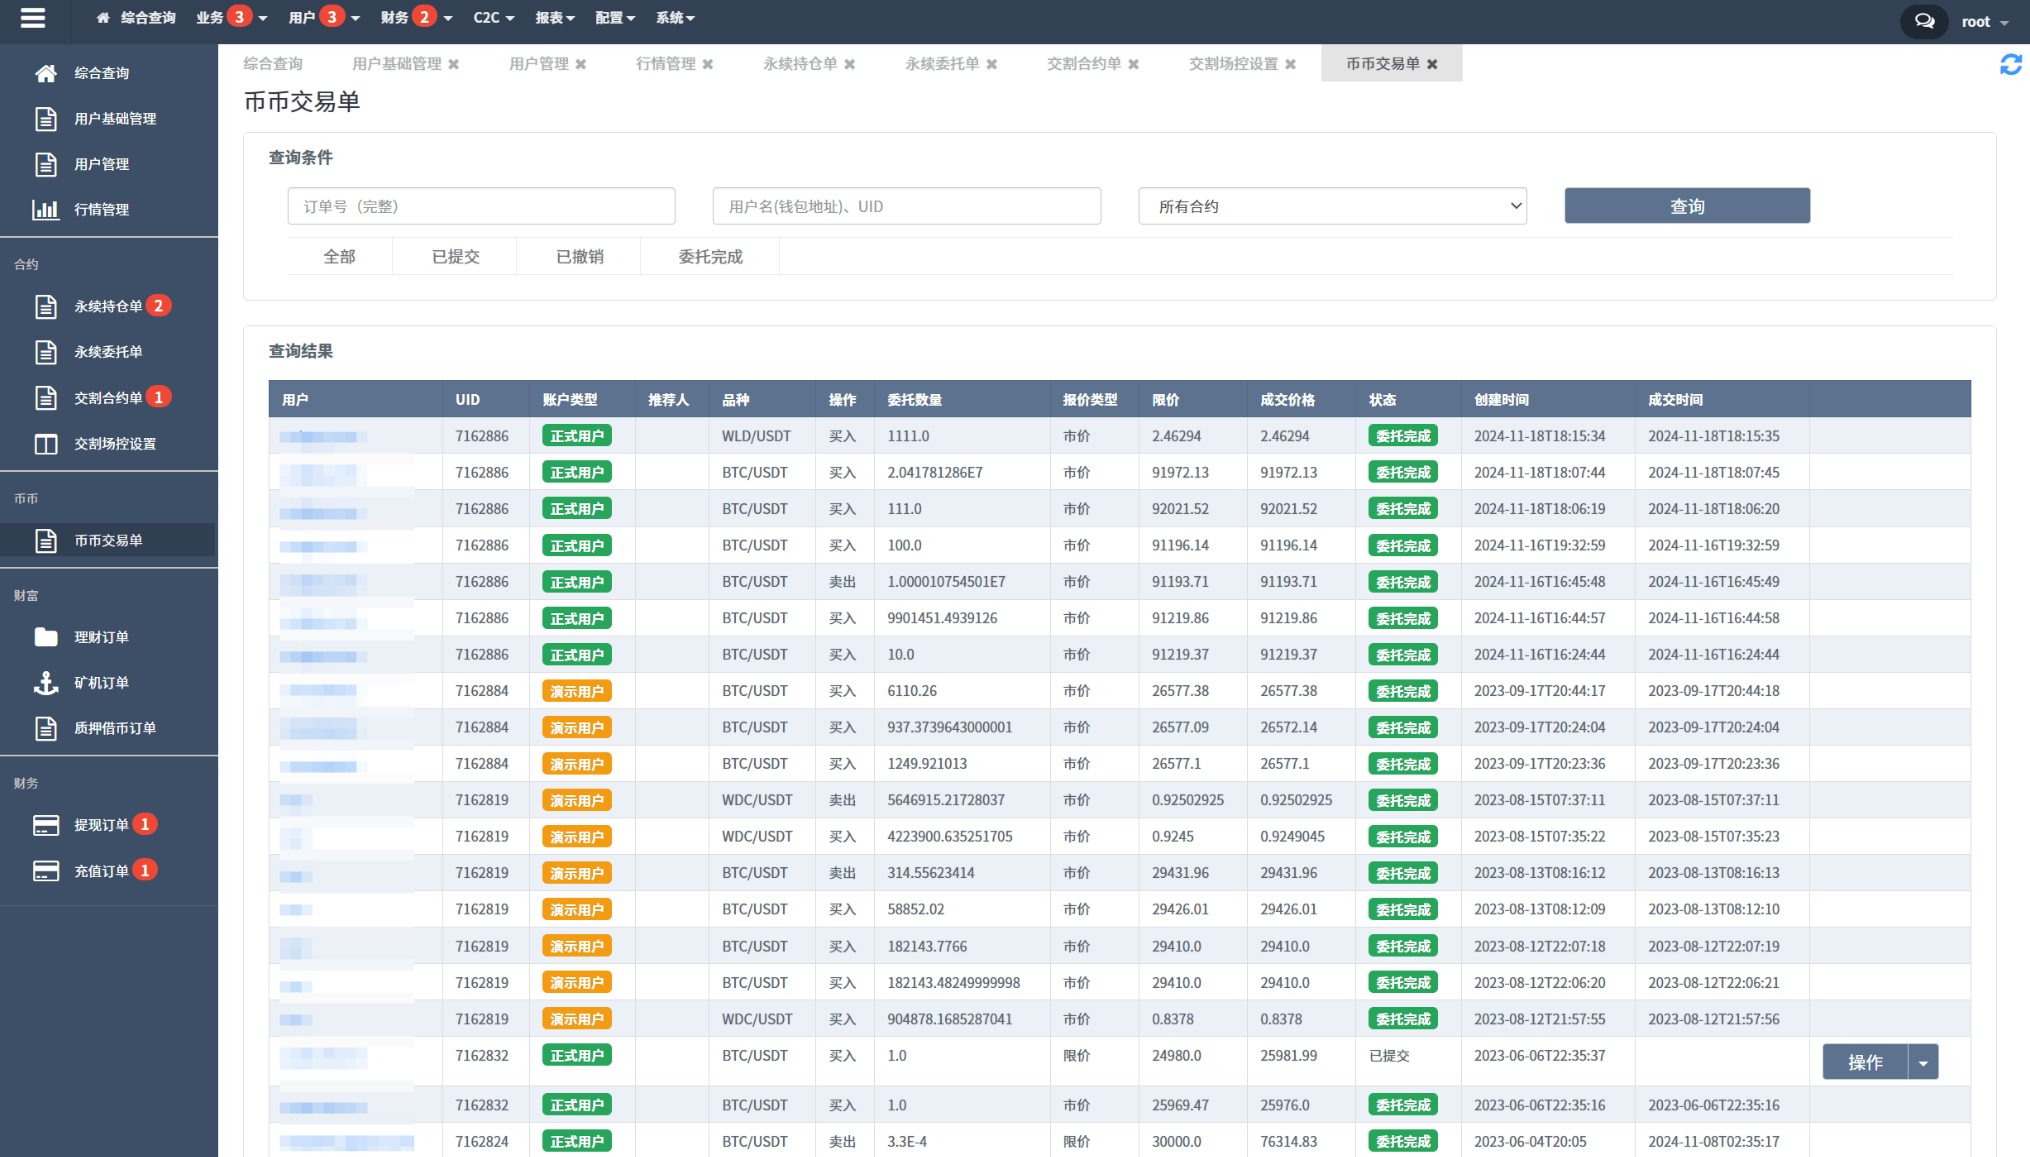Viewport: 2030px width, 1157px height.
Task: Close the 币币交易单 tab
Action: pyautogui.click(x=1433, y=64)
